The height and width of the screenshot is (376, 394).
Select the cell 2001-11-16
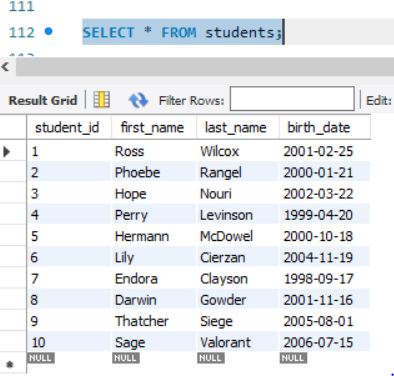325,300
